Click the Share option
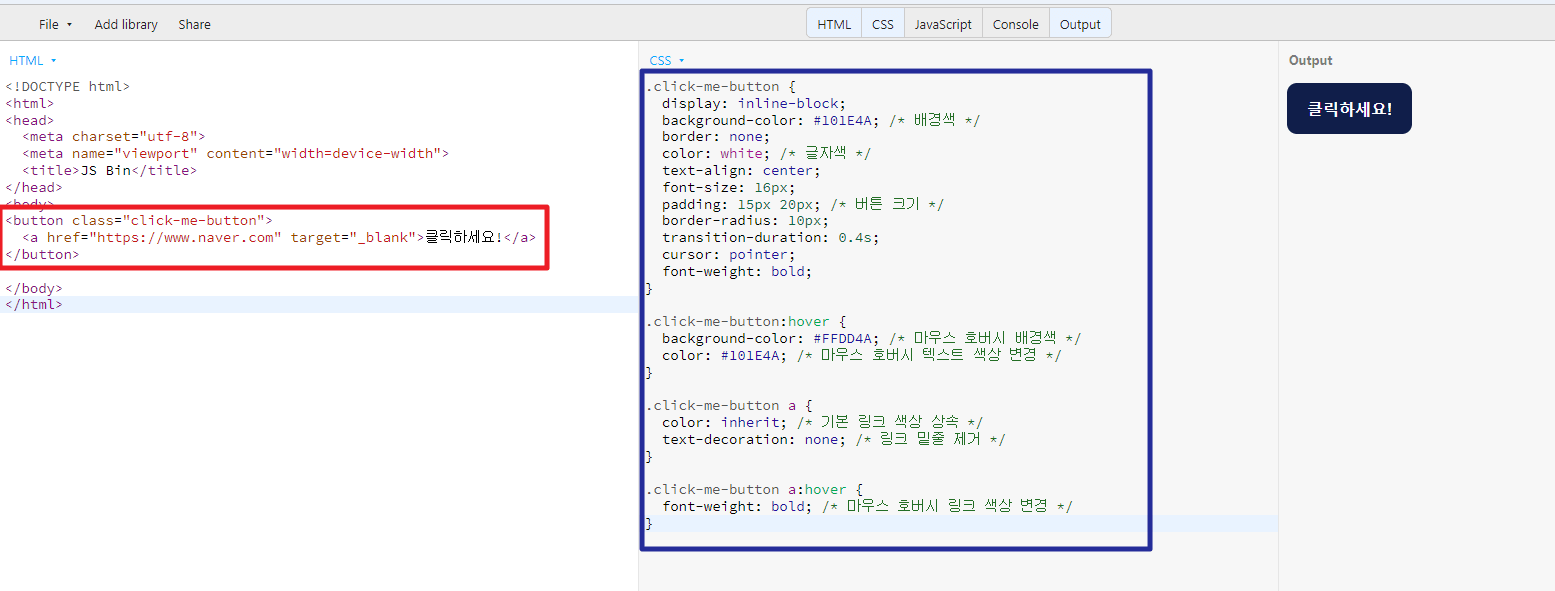This screenshot has width=1555, height=591. [194, 24]
